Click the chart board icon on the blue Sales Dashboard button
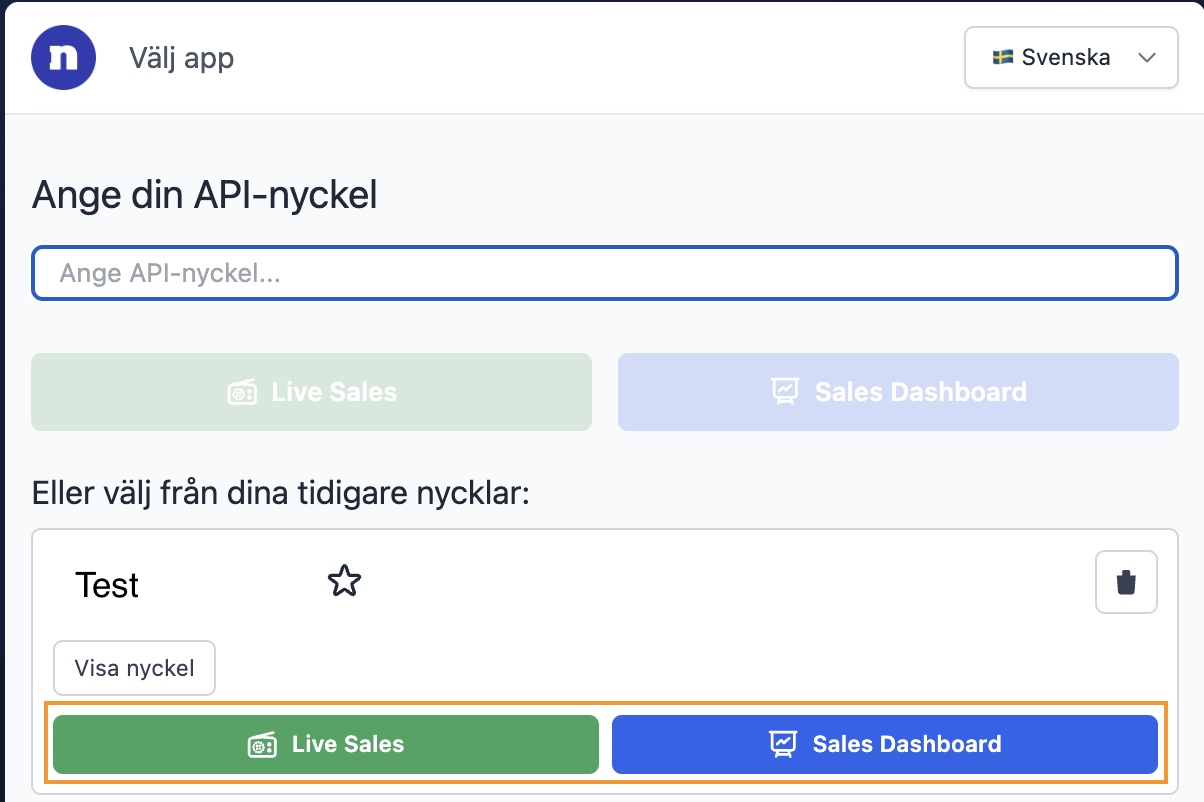The image size is (1204, 802). tap(782, 744)
